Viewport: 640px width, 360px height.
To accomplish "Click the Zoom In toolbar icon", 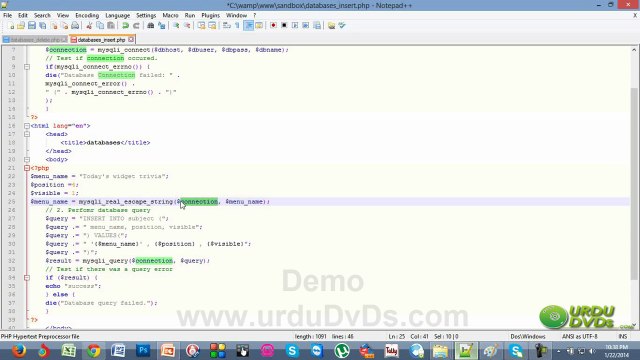I will pyautogui.click(x=176, y=26).
